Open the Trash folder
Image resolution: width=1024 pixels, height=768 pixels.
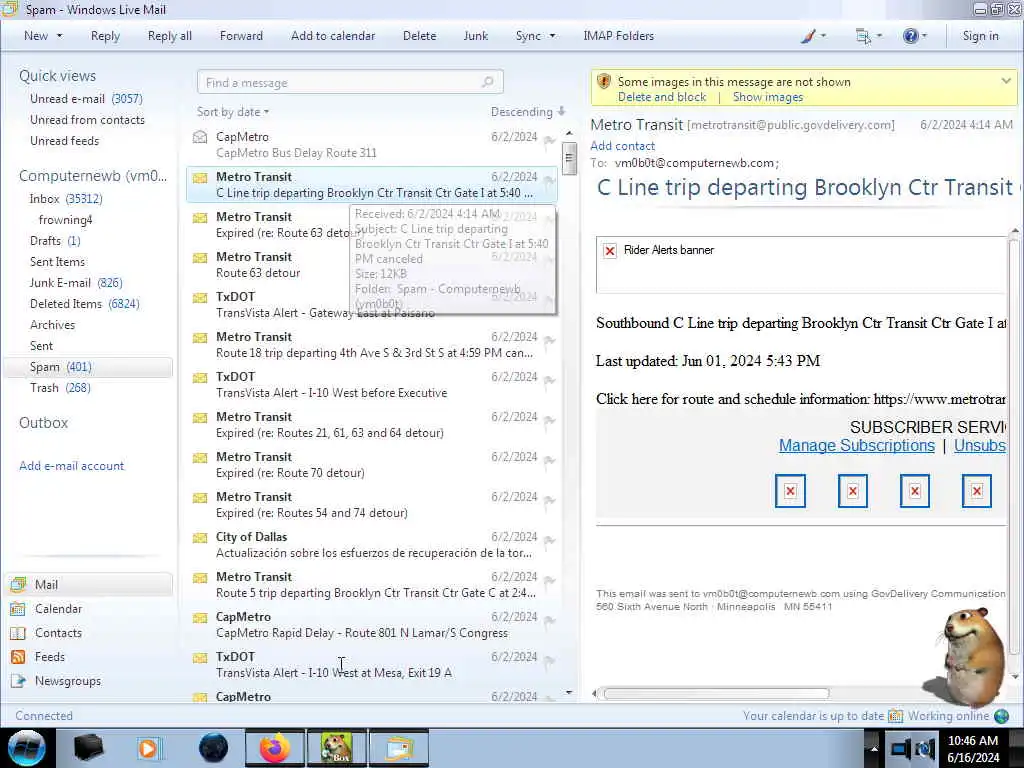pos(60,388)
